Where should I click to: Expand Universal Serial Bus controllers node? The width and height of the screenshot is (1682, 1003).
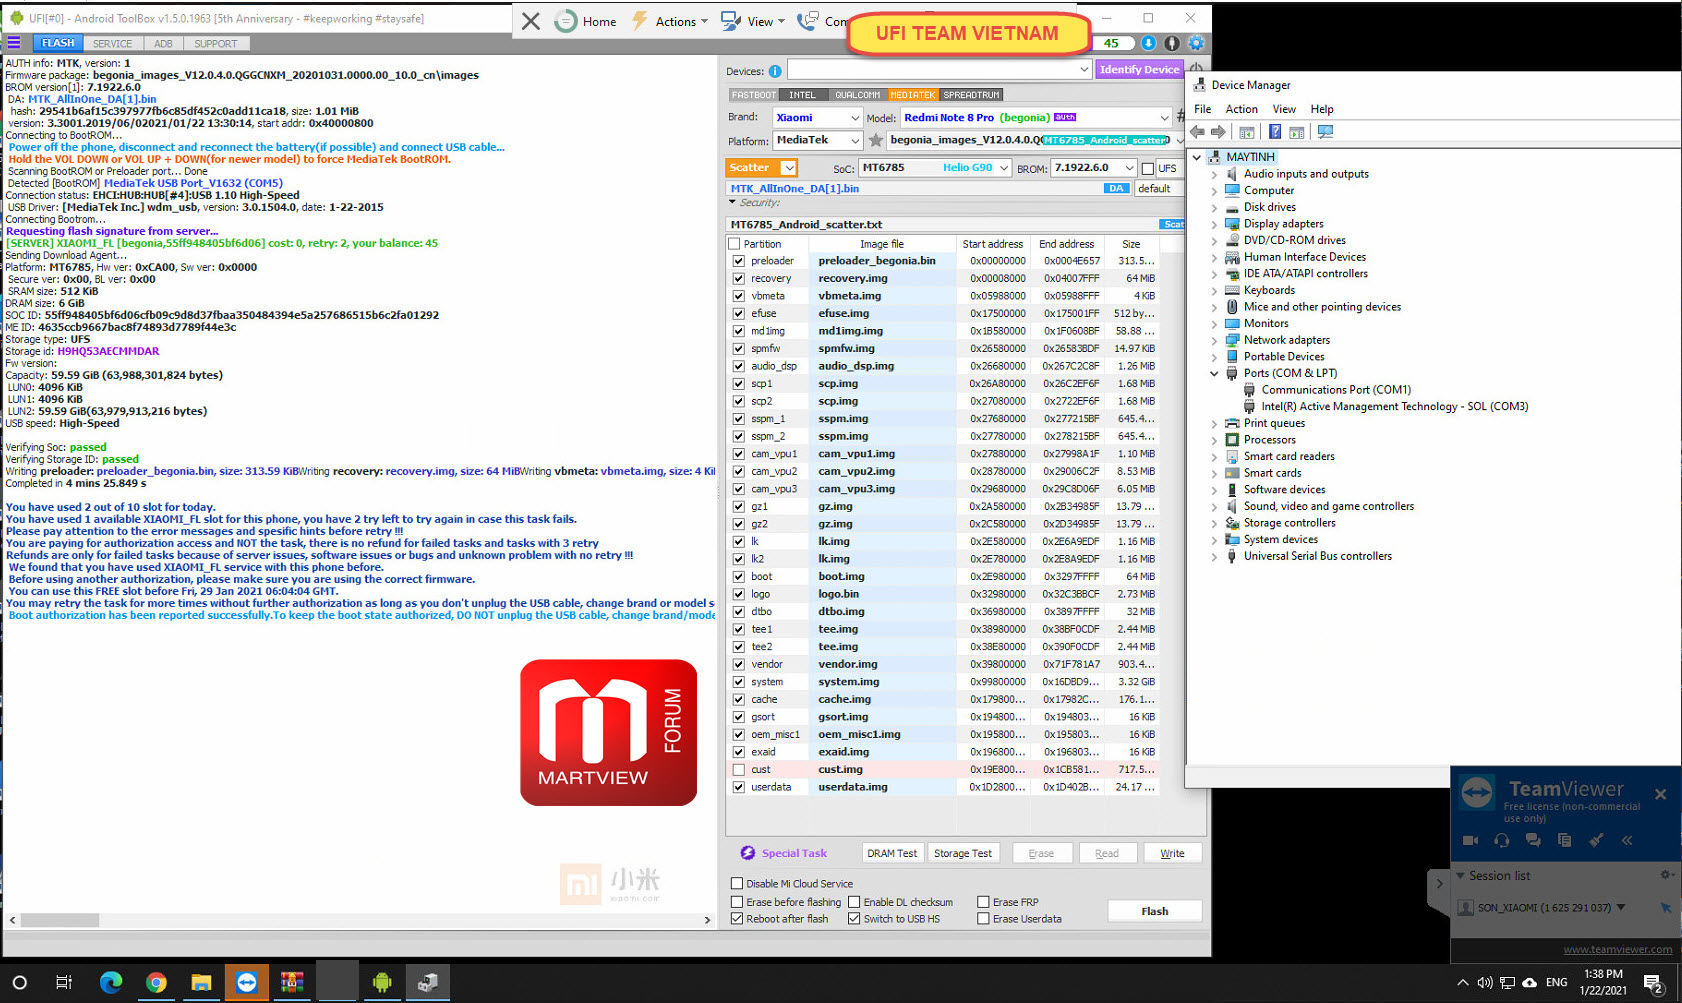point(1215,556)
